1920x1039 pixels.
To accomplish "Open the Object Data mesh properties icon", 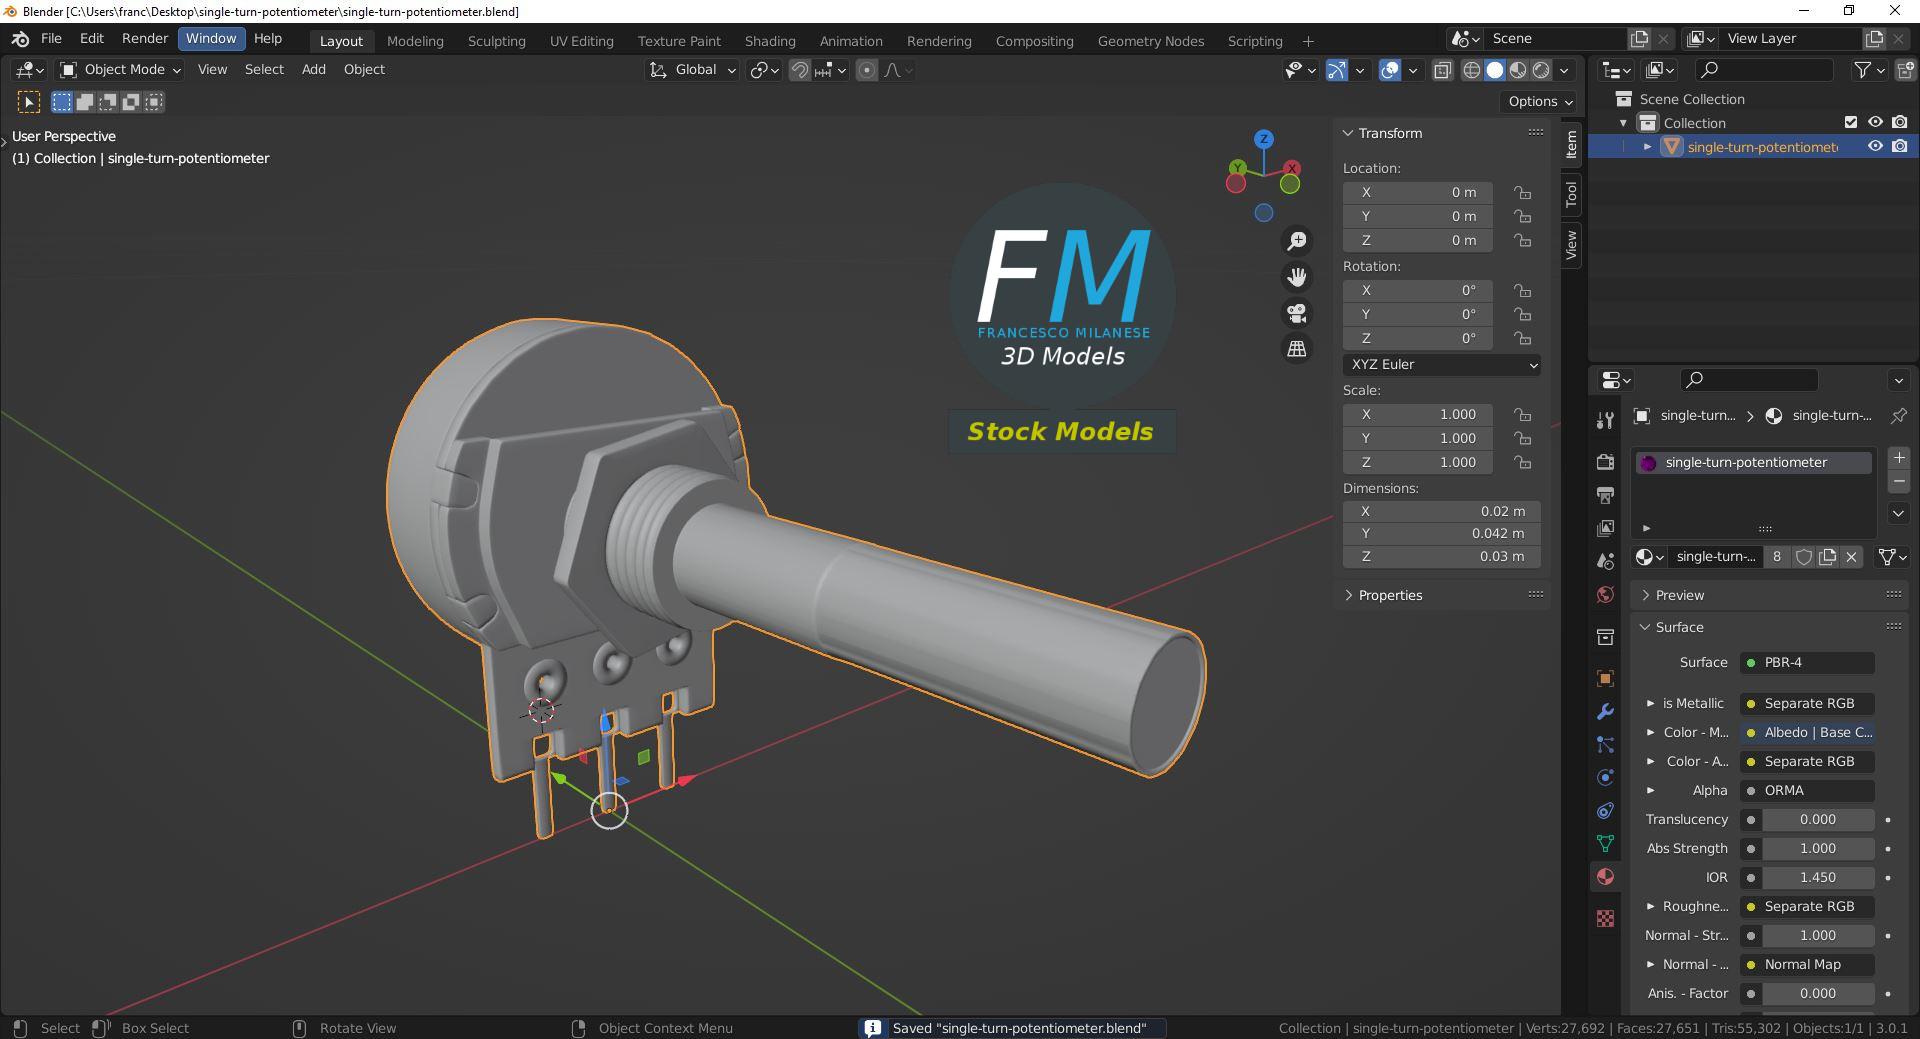I will (x=1605, y=844).
